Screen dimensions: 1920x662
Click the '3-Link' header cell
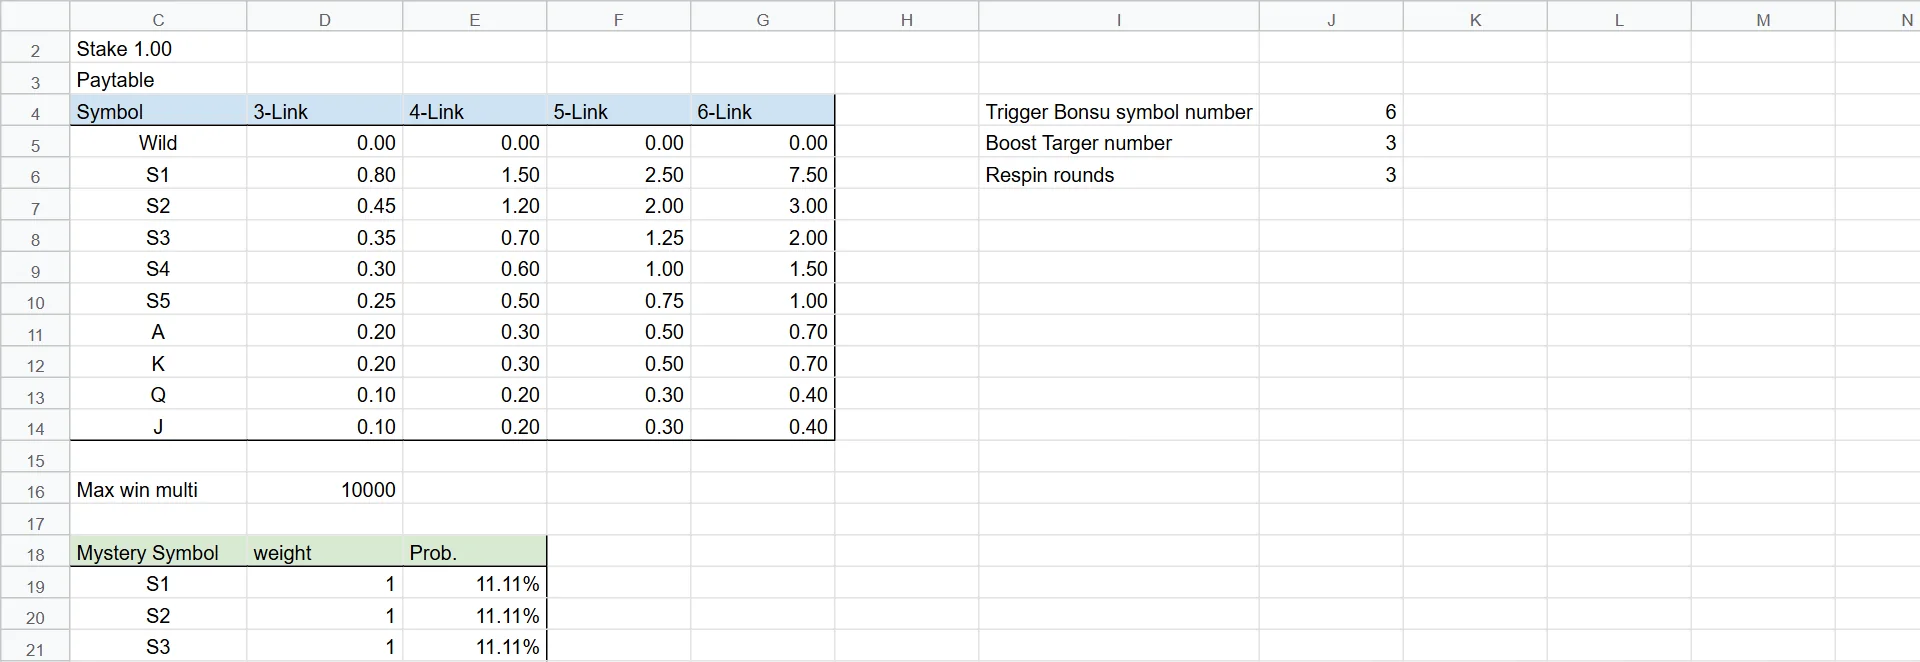(324, 112)
